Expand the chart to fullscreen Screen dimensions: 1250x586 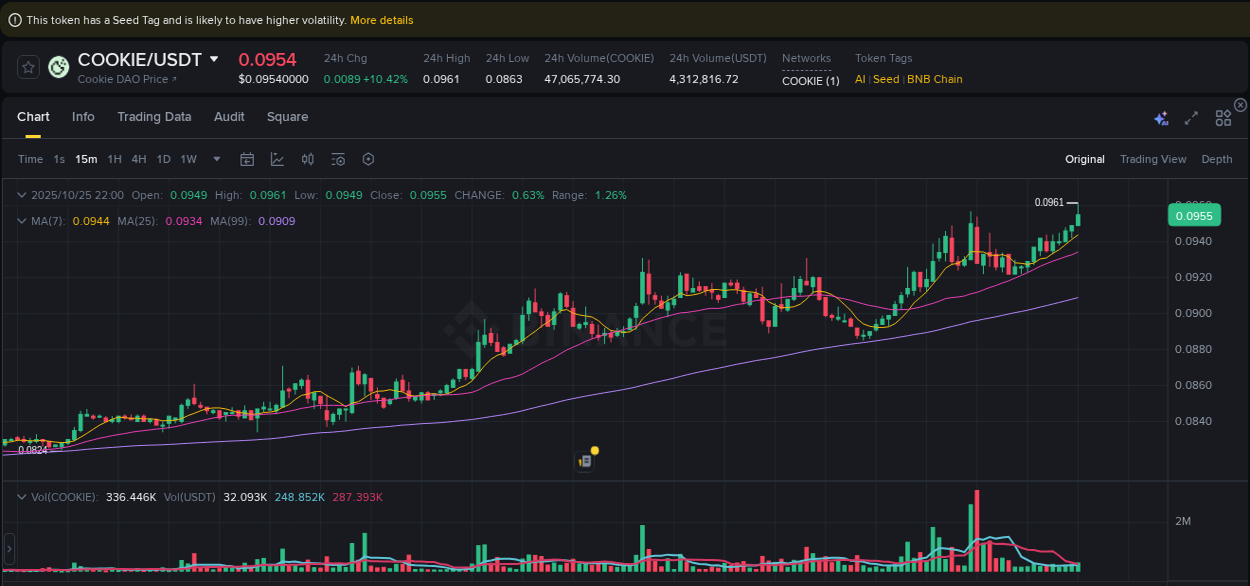(x=1191, y=117)
